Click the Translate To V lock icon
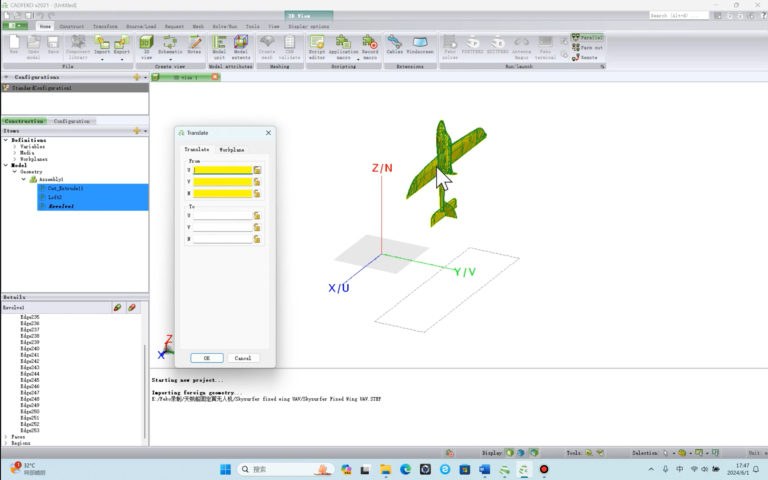Screen dimensions: 768x480 pos(257,227)
